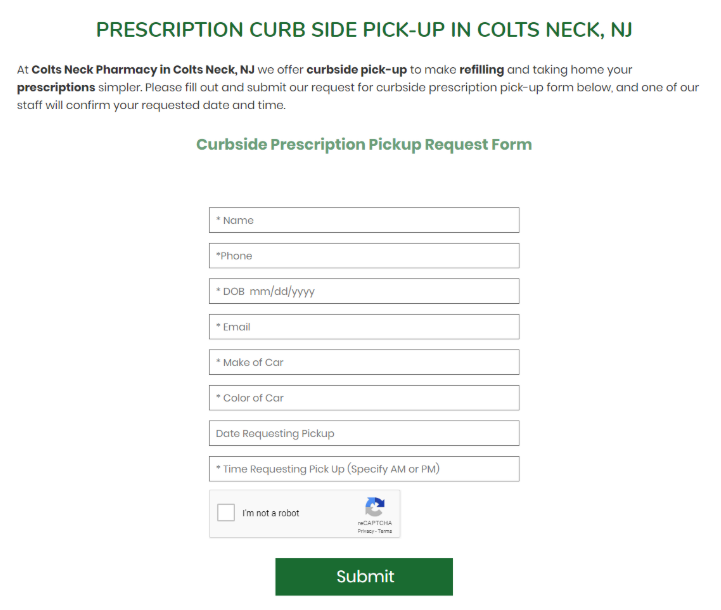The image size is (721, 610).
Task: Click into the Phone field
Action: [x=364, y=256]
